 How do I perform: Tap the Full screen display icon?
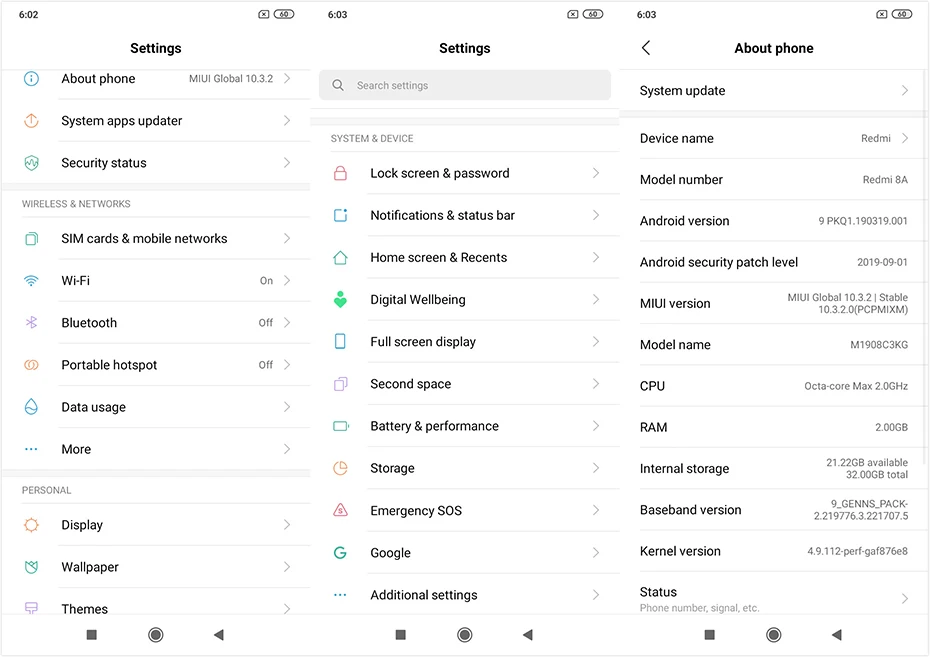(x=340, y=342)
